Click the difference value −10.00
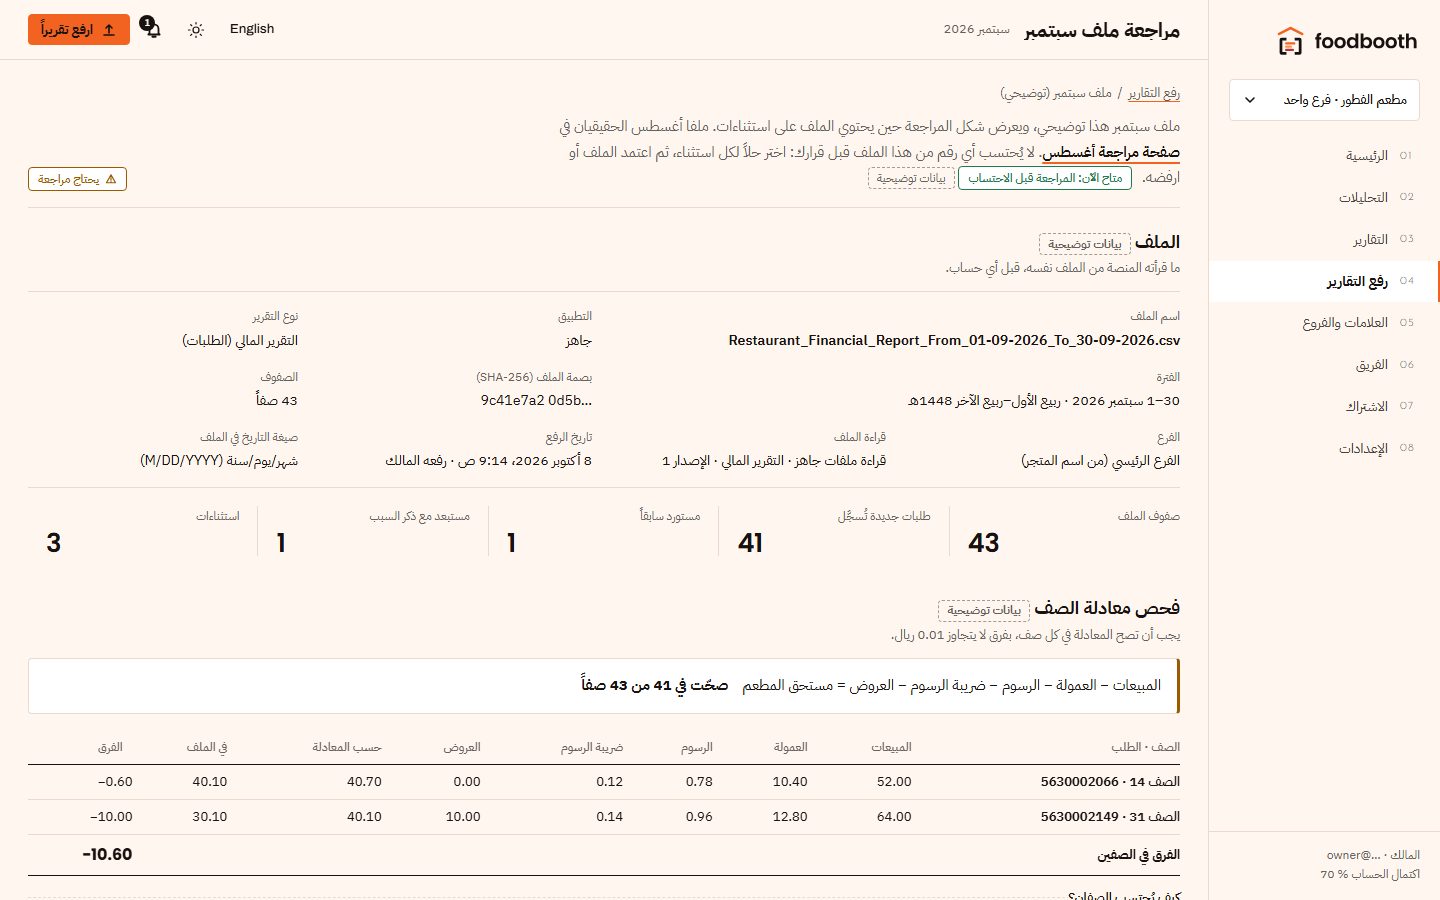This screenshot has width=1440, height=900. (111, 817)
